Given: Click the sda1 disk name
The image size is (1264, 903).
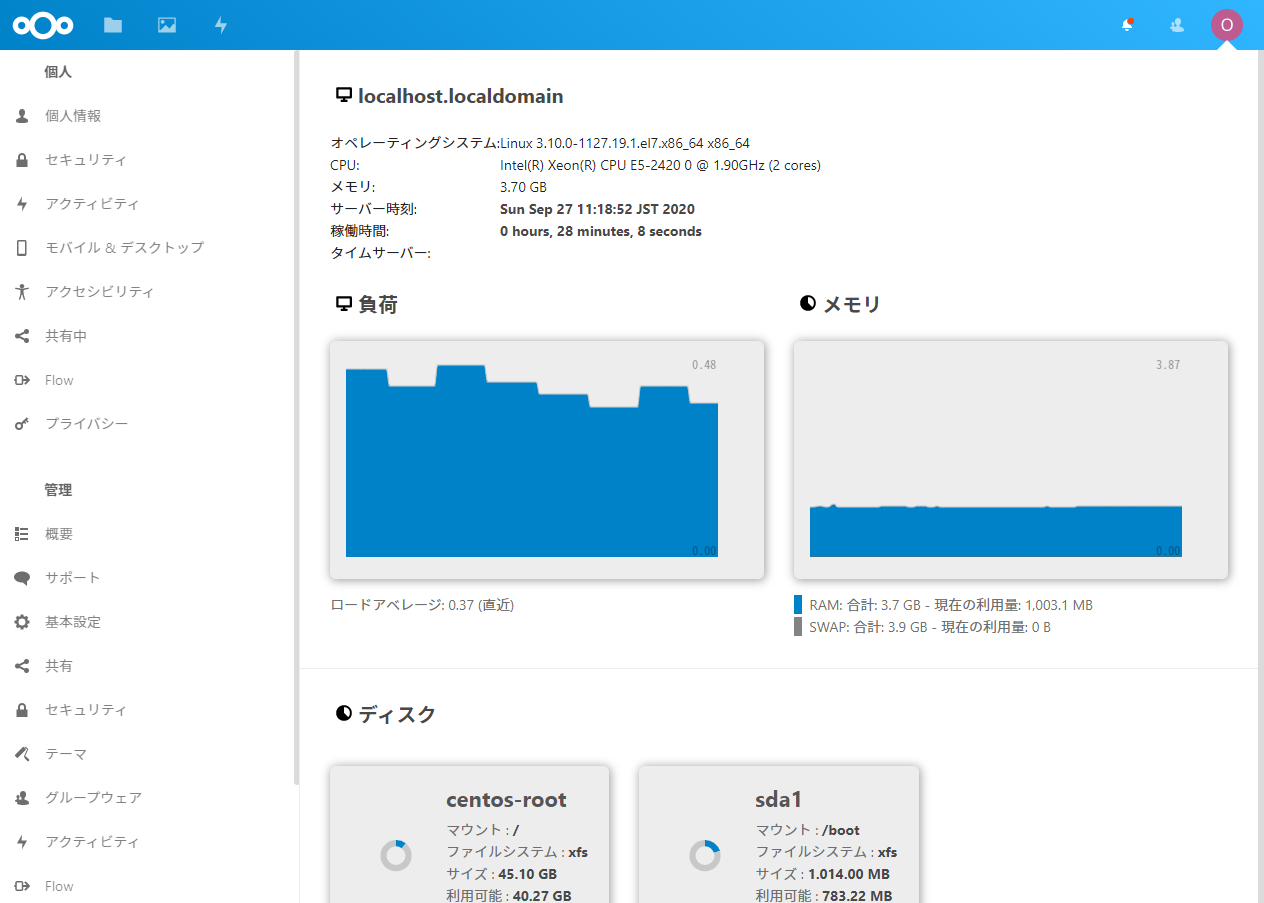Looking at the screenshot, I should point(779,800).
